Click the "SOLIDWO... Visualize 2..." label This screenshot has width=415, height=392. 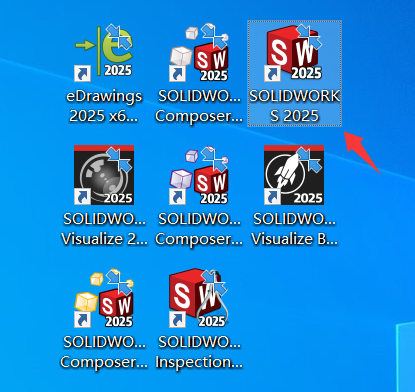(104, 229)
